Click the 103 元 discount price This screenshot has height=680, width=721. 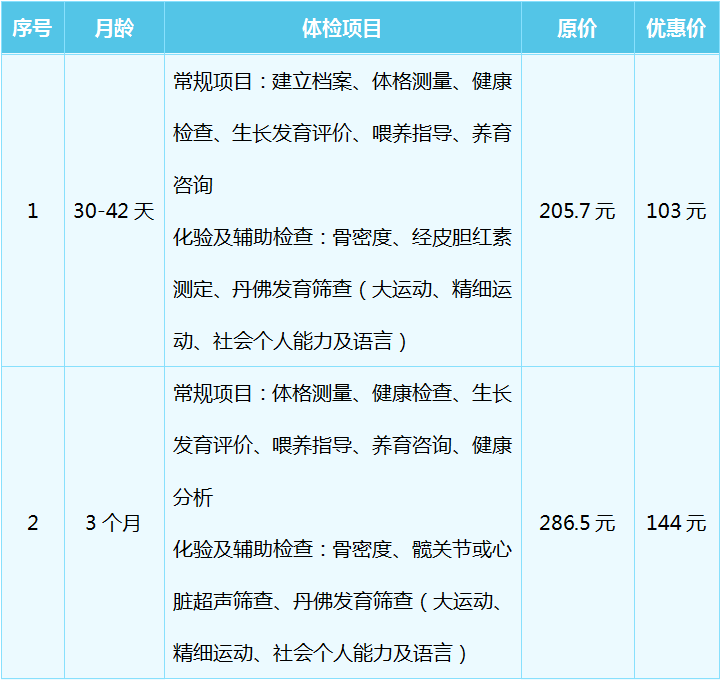tap(676, 211)
